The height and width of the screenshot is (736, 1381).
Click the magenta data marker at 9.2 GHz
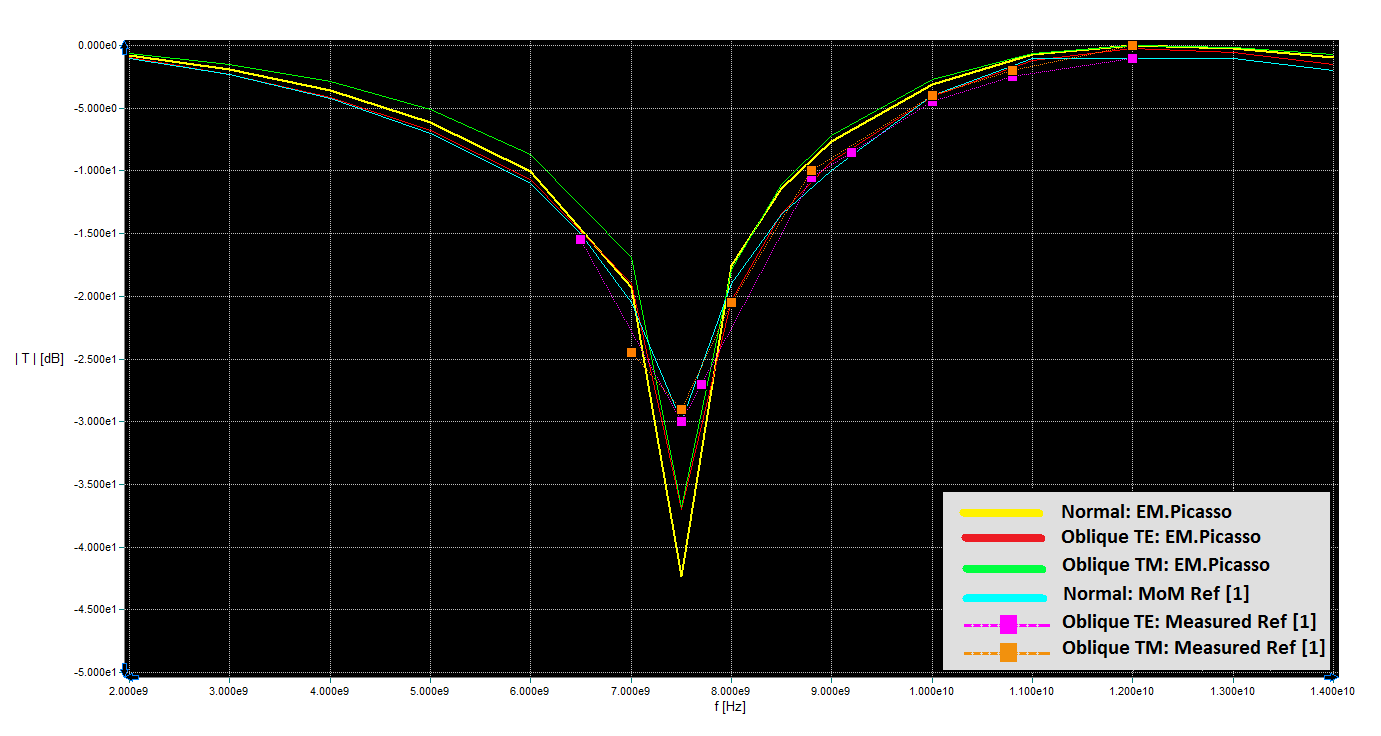tap(851, 153)
